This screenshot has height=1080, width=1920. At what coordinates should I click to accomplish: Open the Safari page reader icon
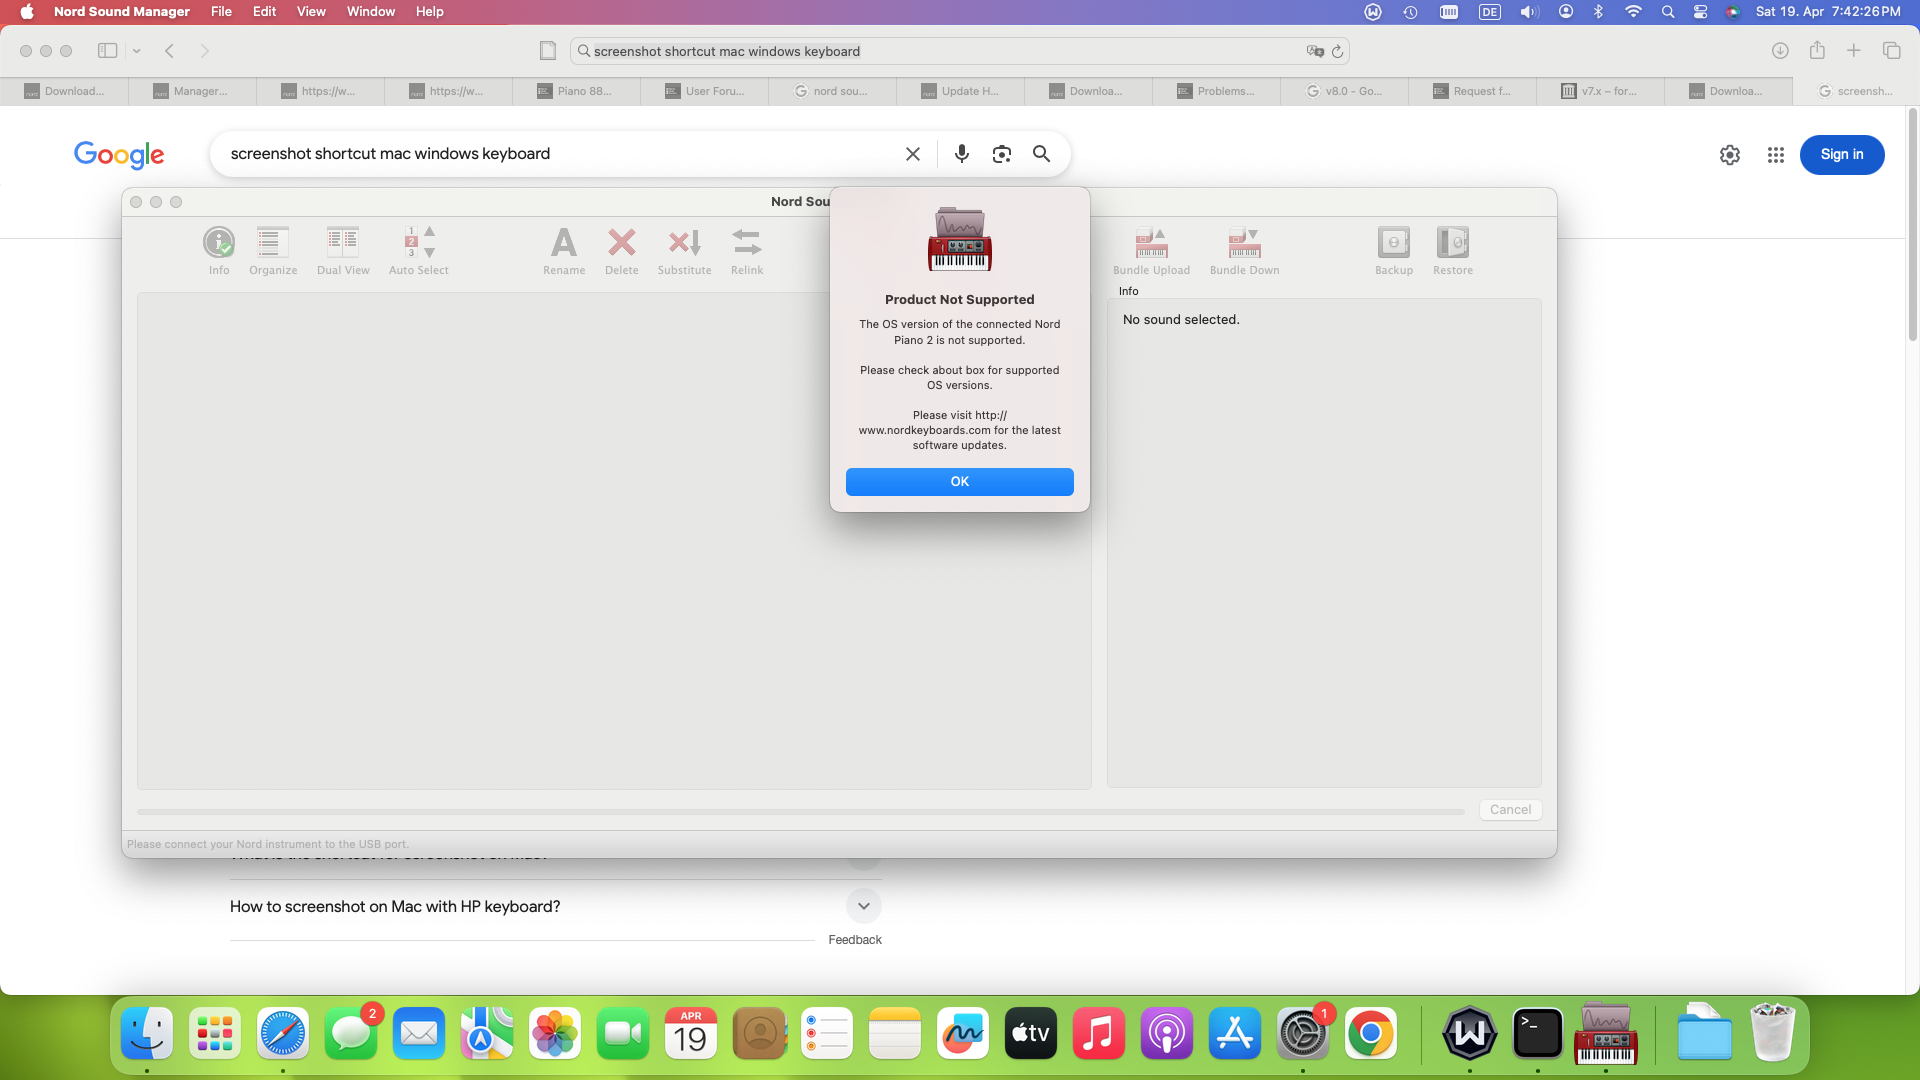point(547,51)
